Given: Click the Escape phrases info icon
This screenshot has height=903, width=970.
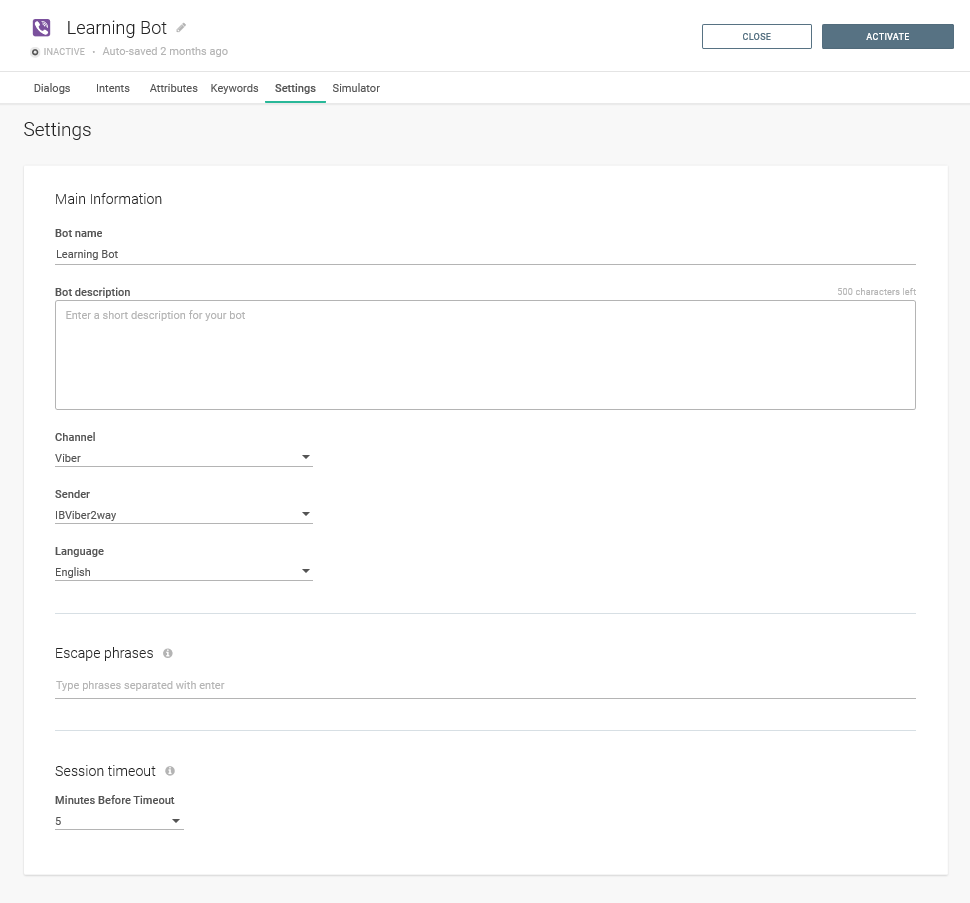Looking at the screenshot, I should [x=167, y=653].
